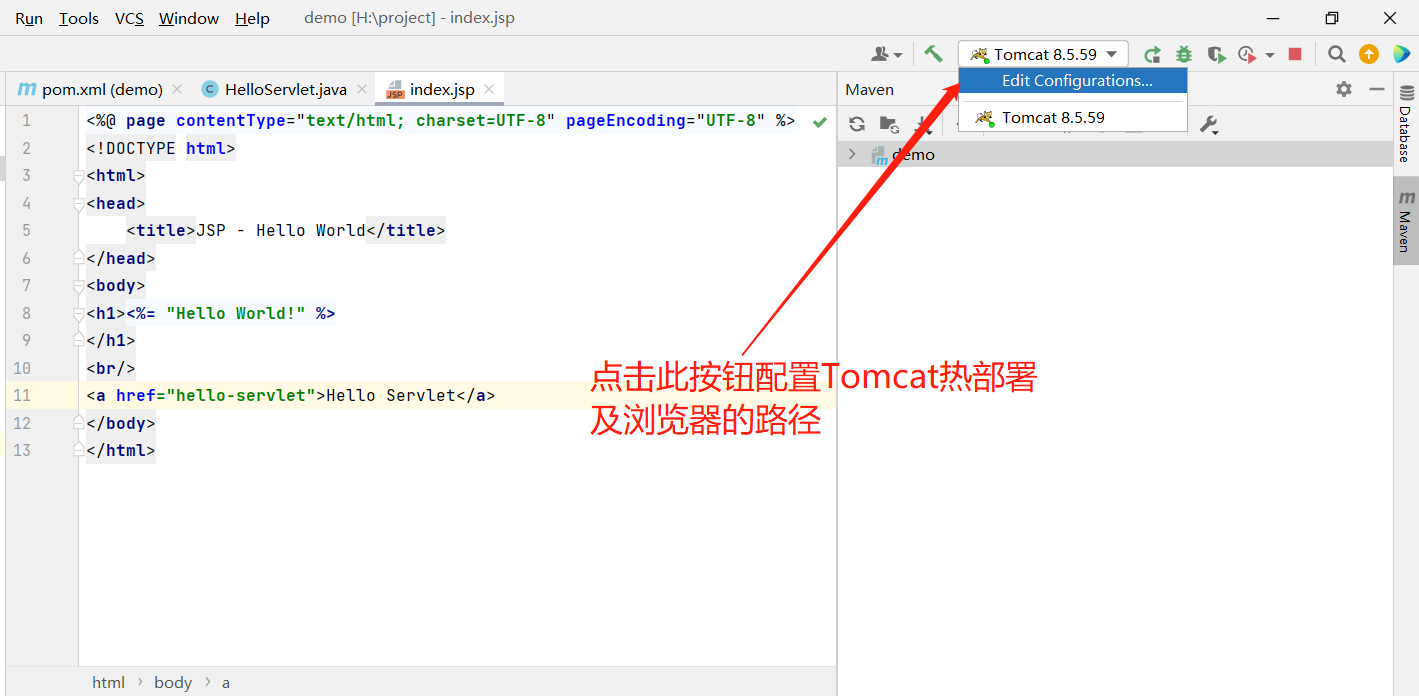
Task: Select Tomcat 8.5.59 in the dropdown list
Action: click(x=1073, y=117)
